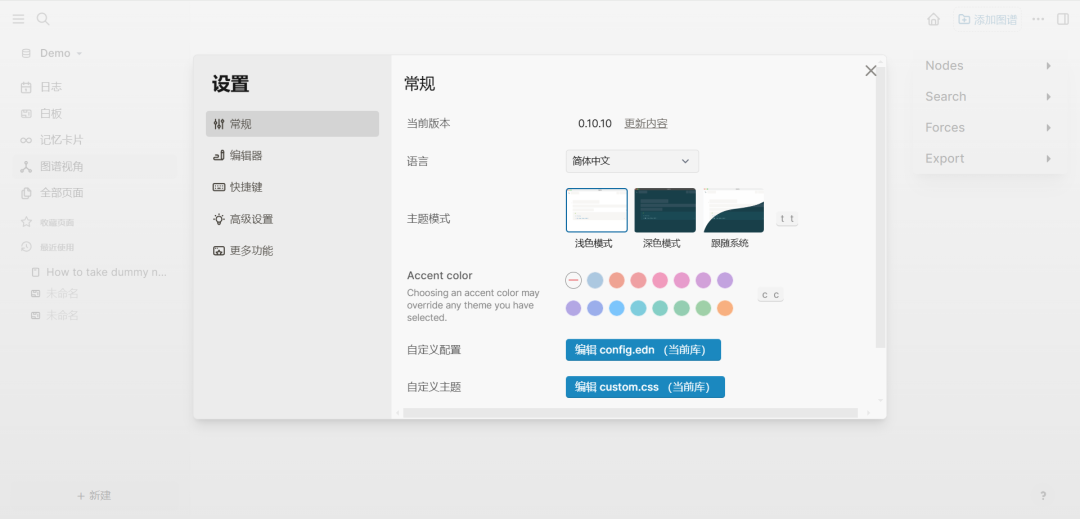Click the 'c c' accent shortcut badge
Viewport: 1080px width, 519px height.
[771, 295]
